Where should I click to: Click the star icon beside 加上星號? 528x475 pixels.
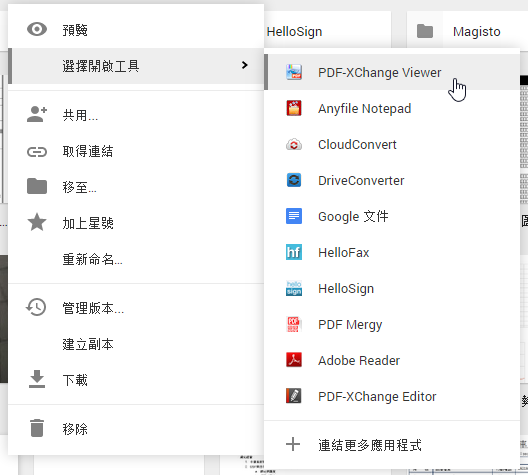coord(37,222)
